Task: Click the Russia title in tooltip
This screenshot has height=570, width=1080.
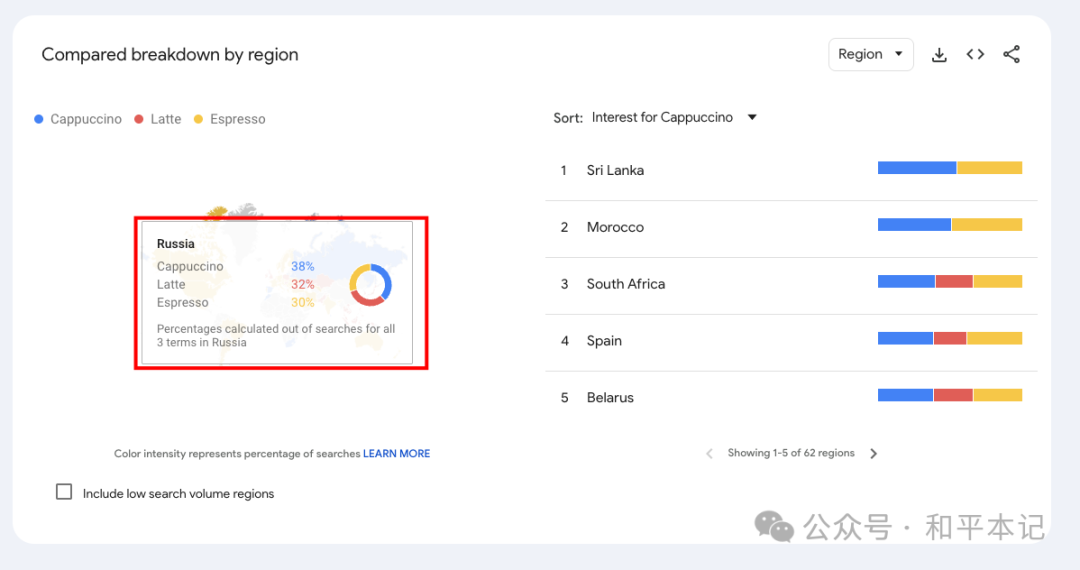Action: click(176, 244)
